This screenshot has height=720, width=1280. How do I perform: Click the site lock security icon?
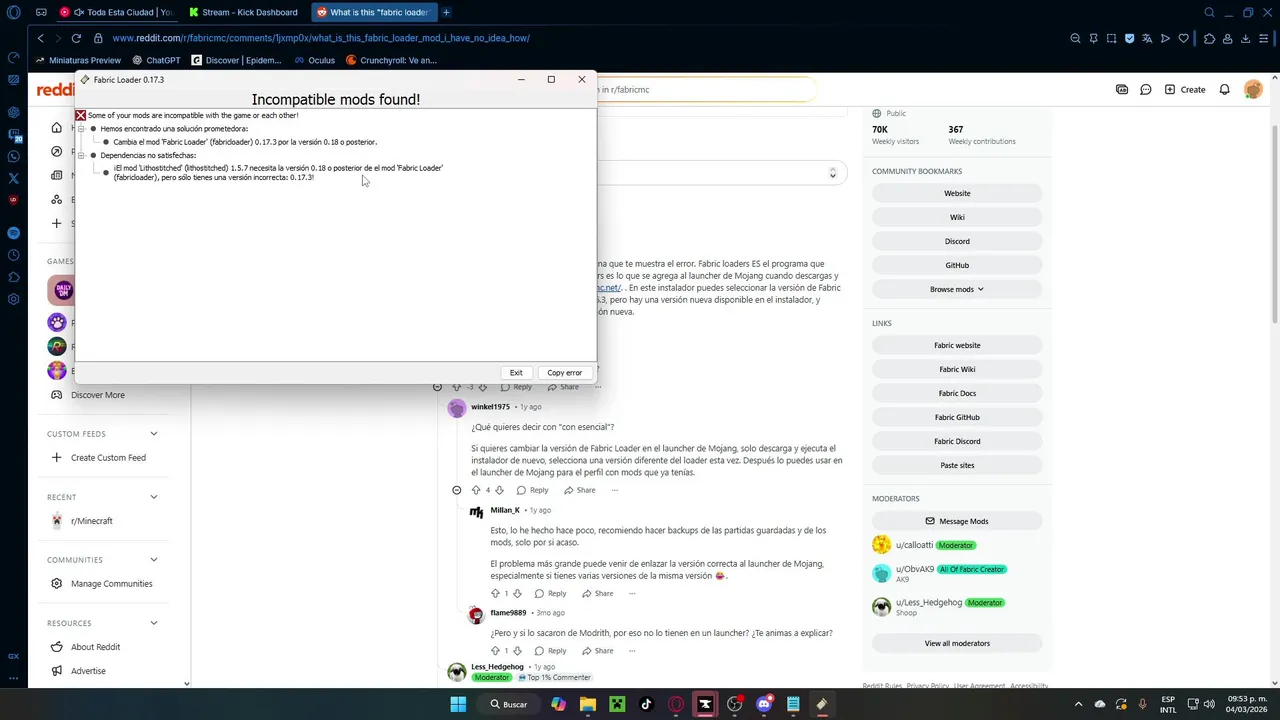click(x=98, y=38)
